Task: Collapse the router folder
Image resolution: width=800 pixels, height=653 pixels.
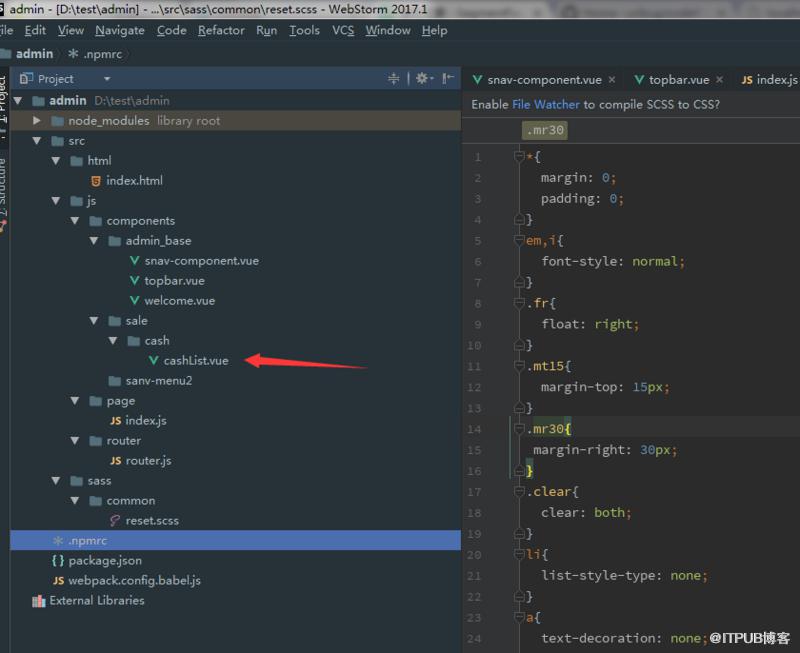Action: coord(75,440)
